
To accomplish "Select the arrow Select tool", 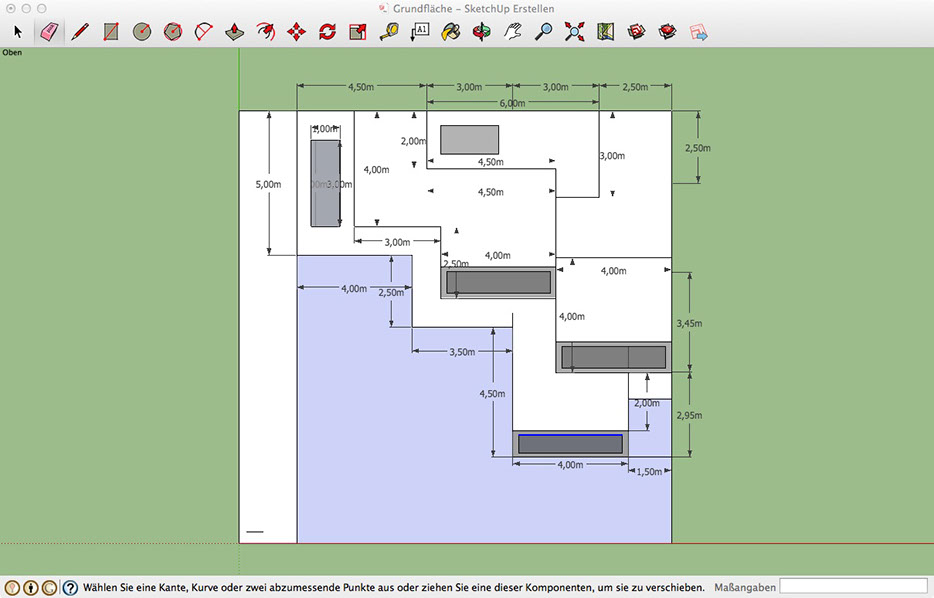I will tap(17, 32).
